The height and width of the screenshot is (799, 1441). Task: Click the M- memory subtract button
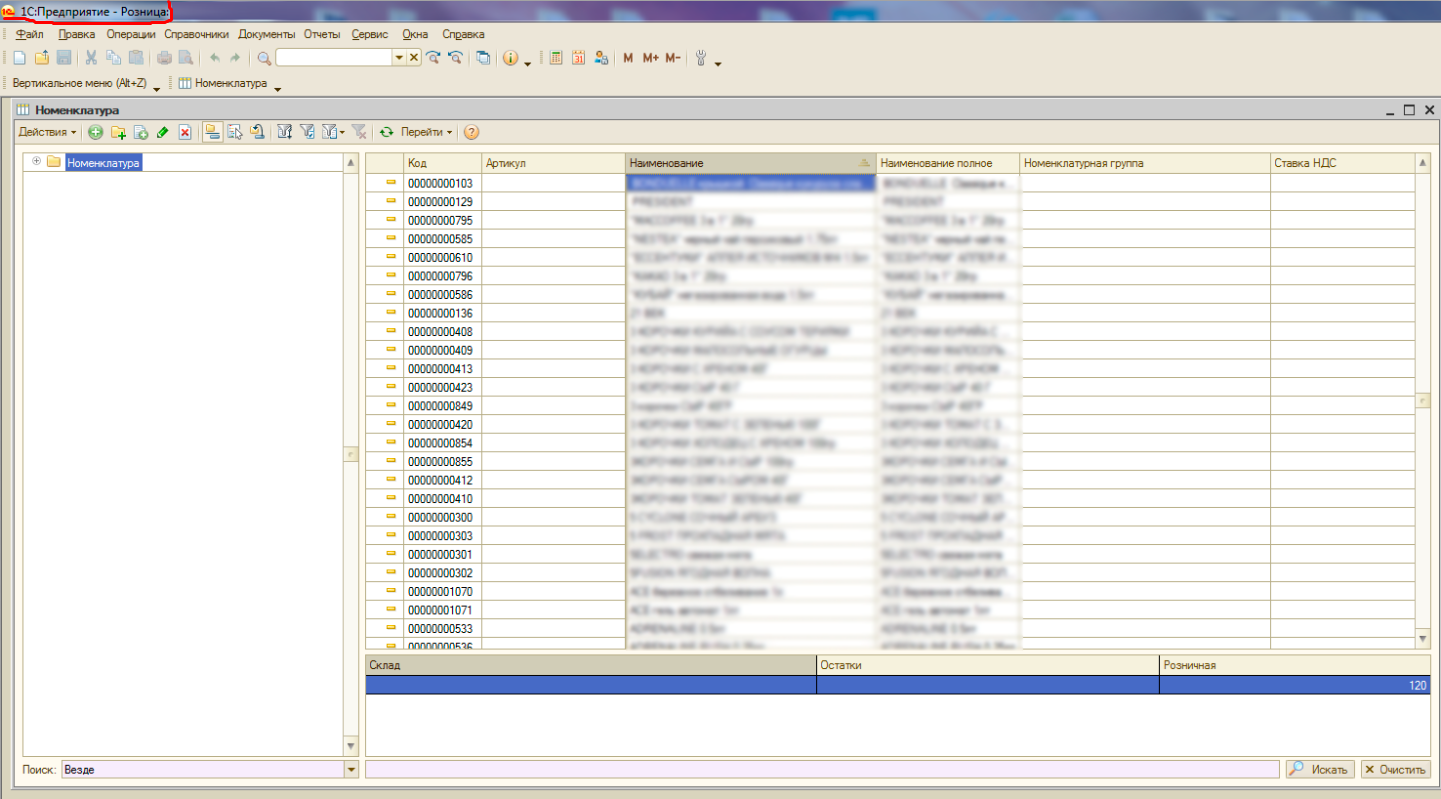coord(673,58)
